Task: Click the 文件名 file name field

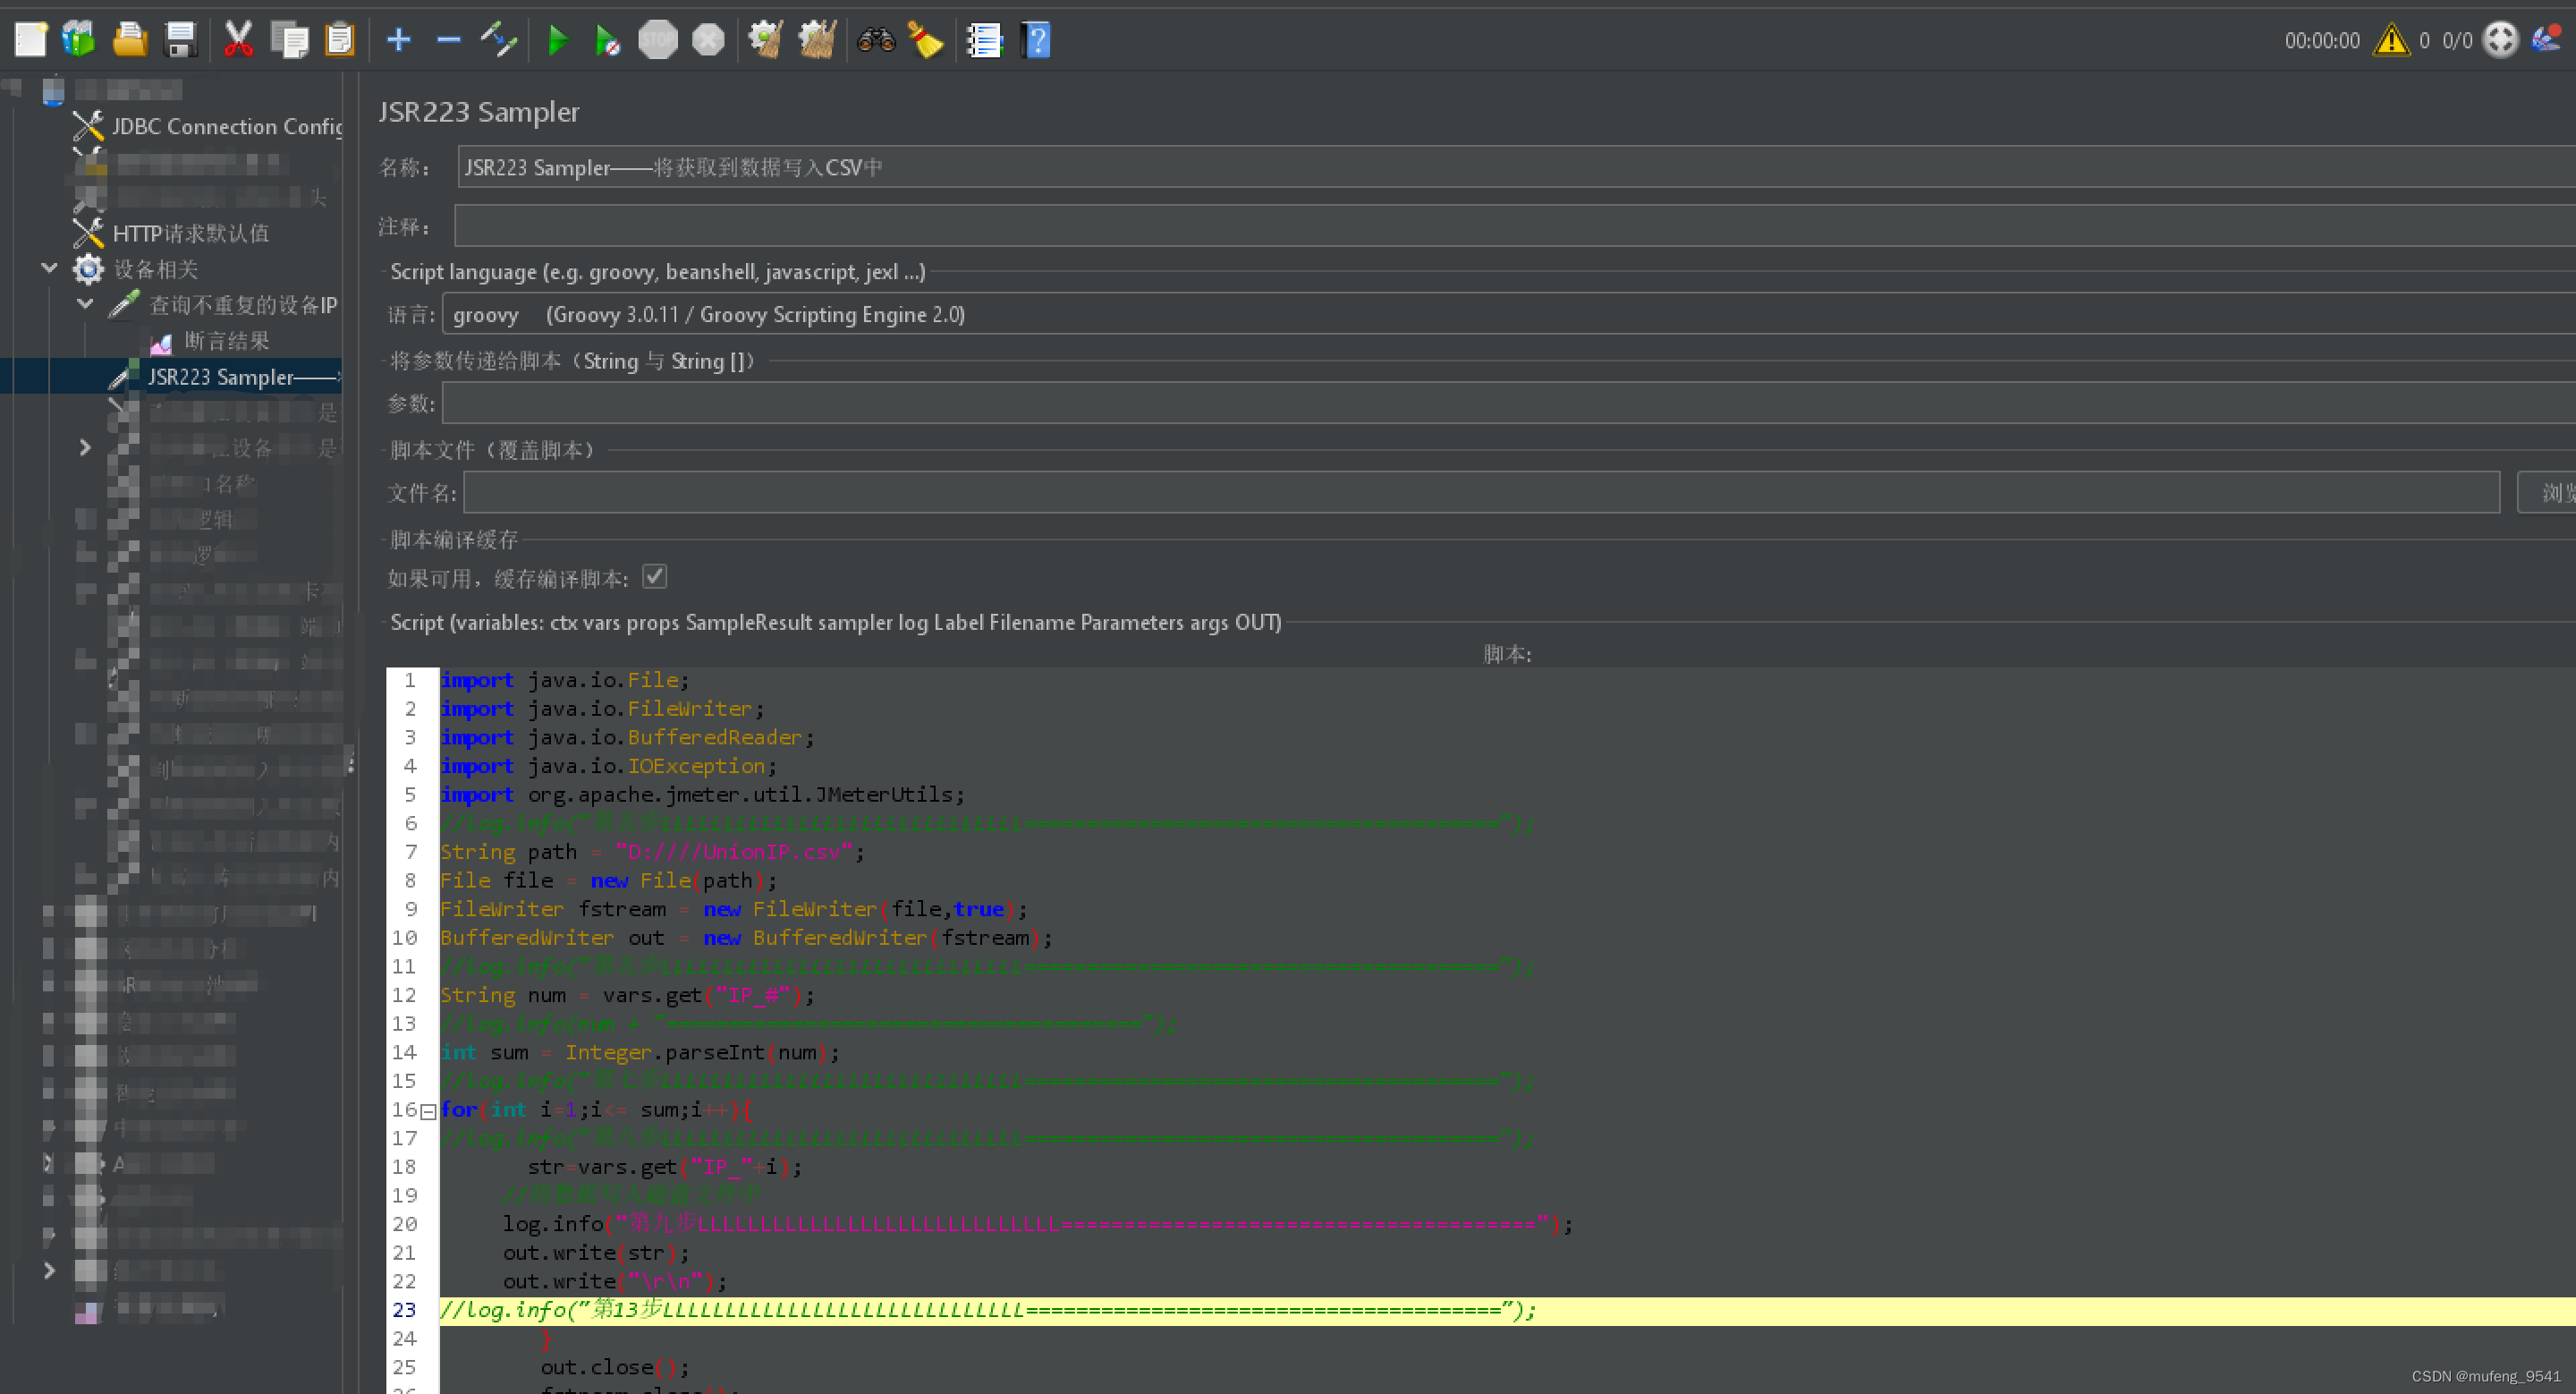Action: click(x=1482, y=492)
